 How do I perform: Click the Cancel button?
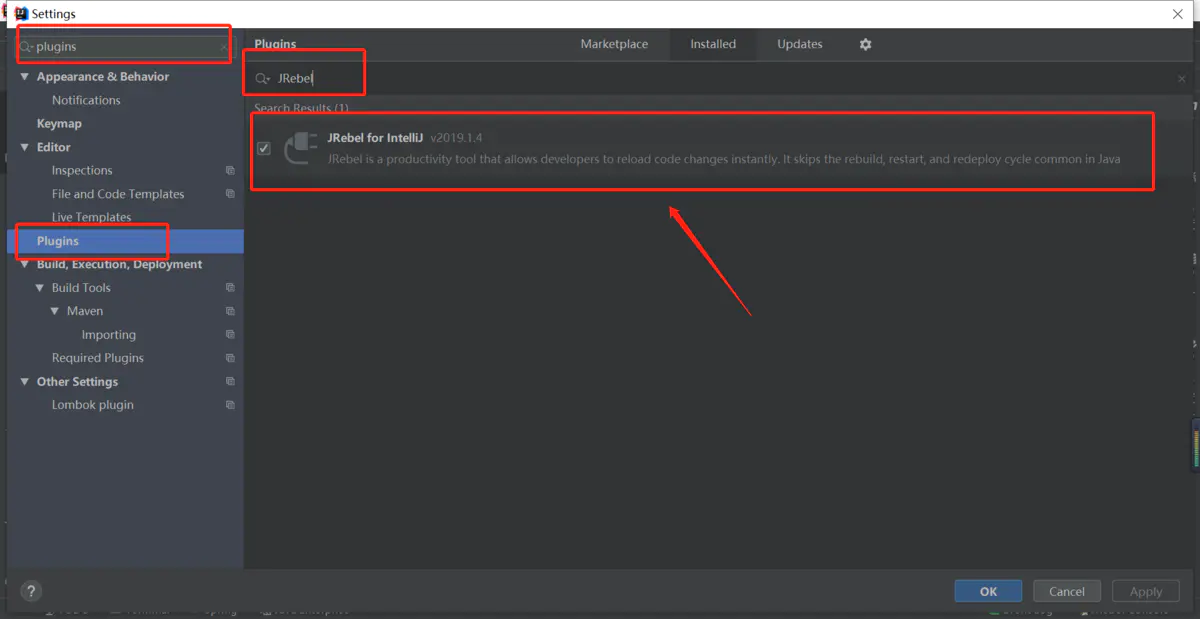(x=1067, y=591)
